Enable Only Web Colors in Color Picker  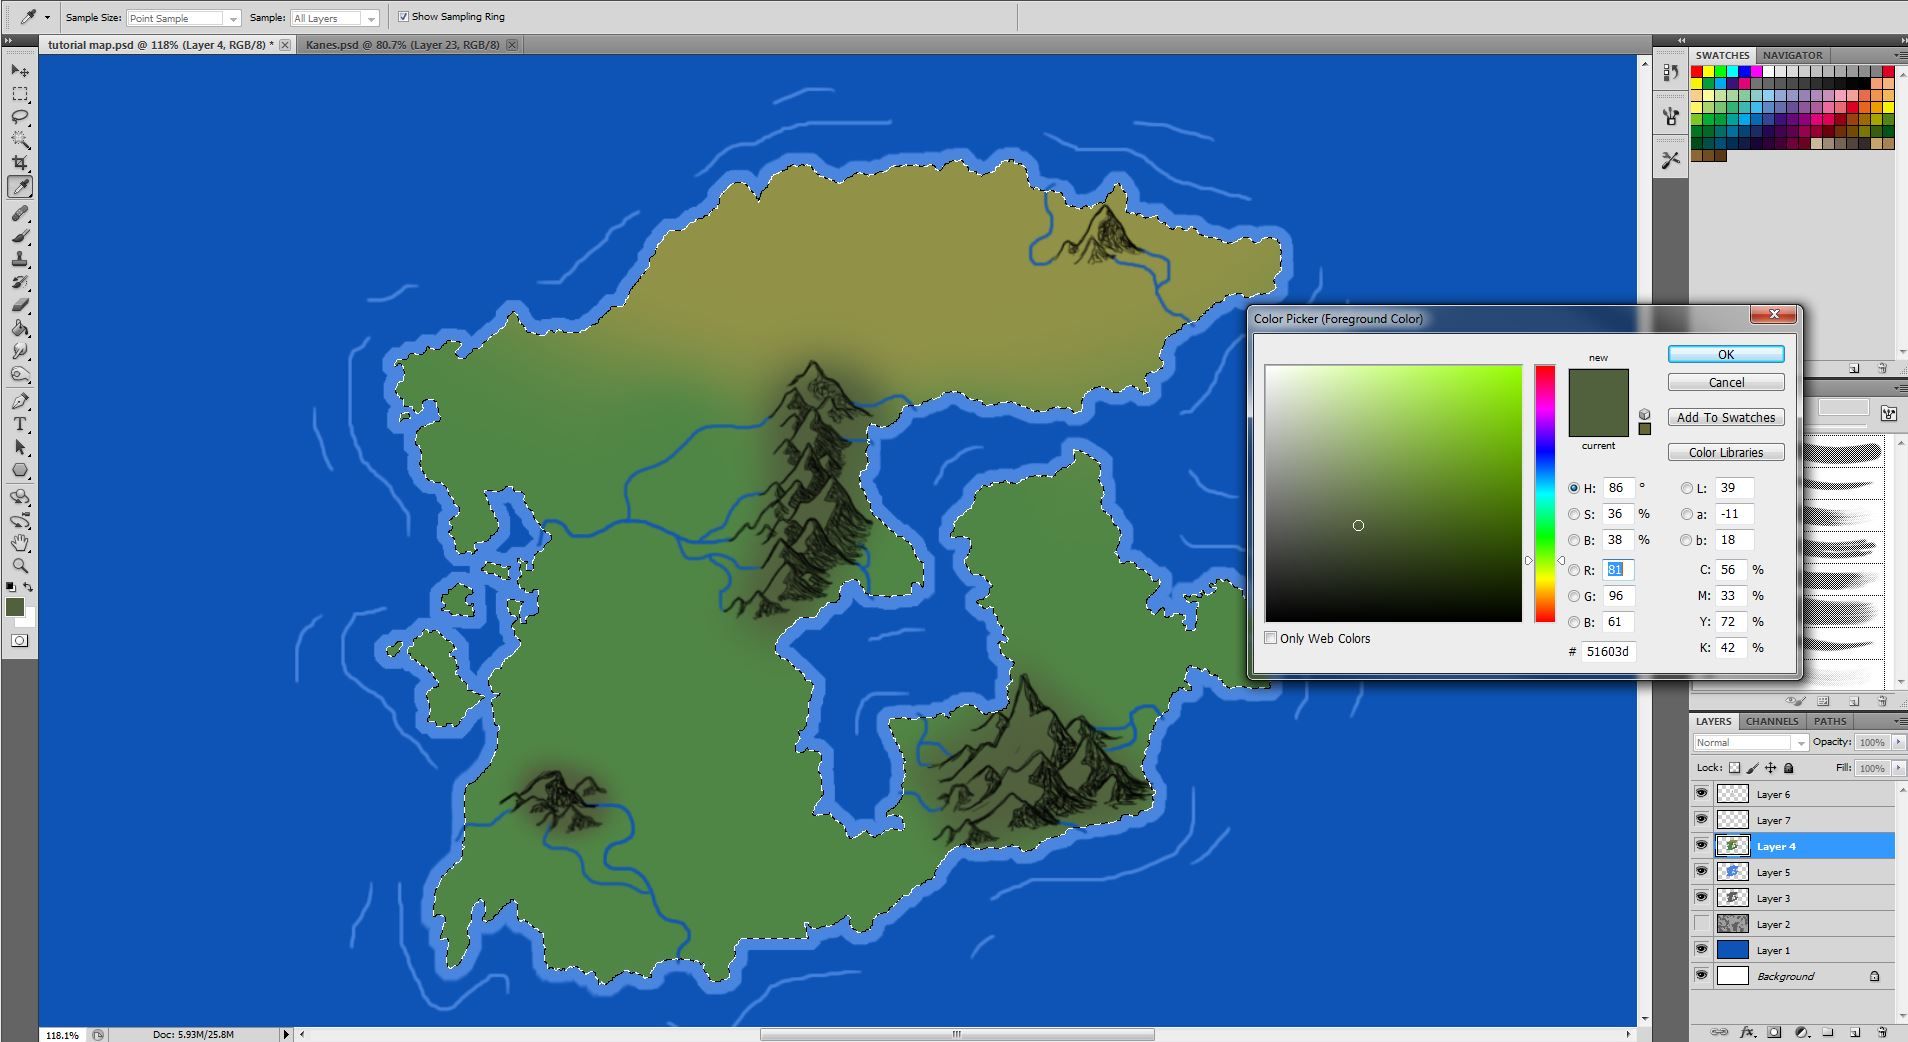click(x=1271, y=638)
